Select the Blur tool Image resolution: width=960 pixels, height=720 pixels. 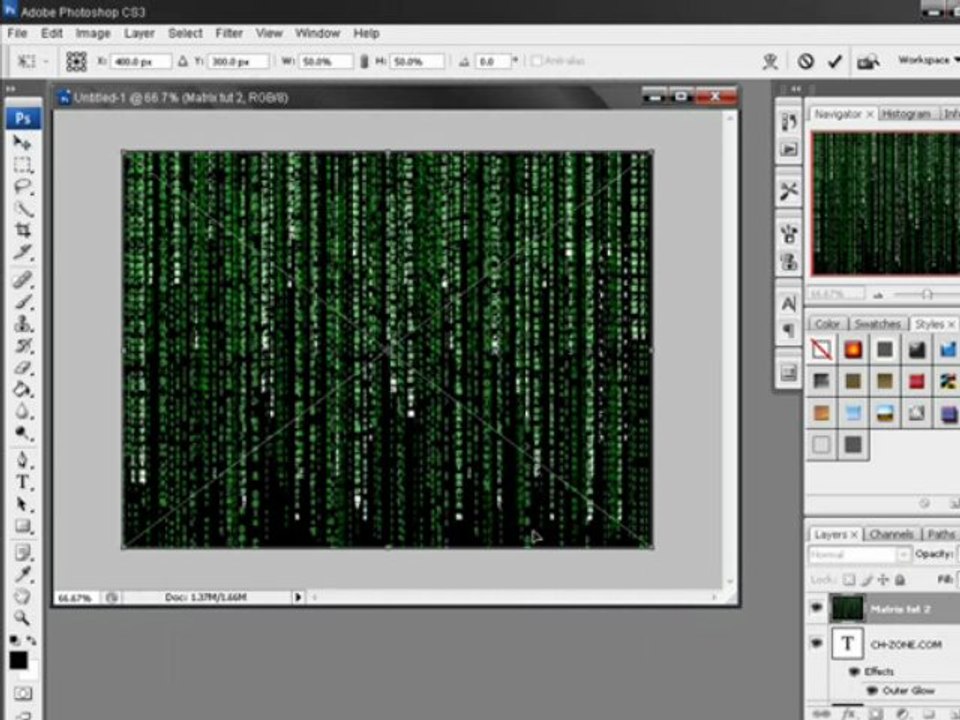23,411
